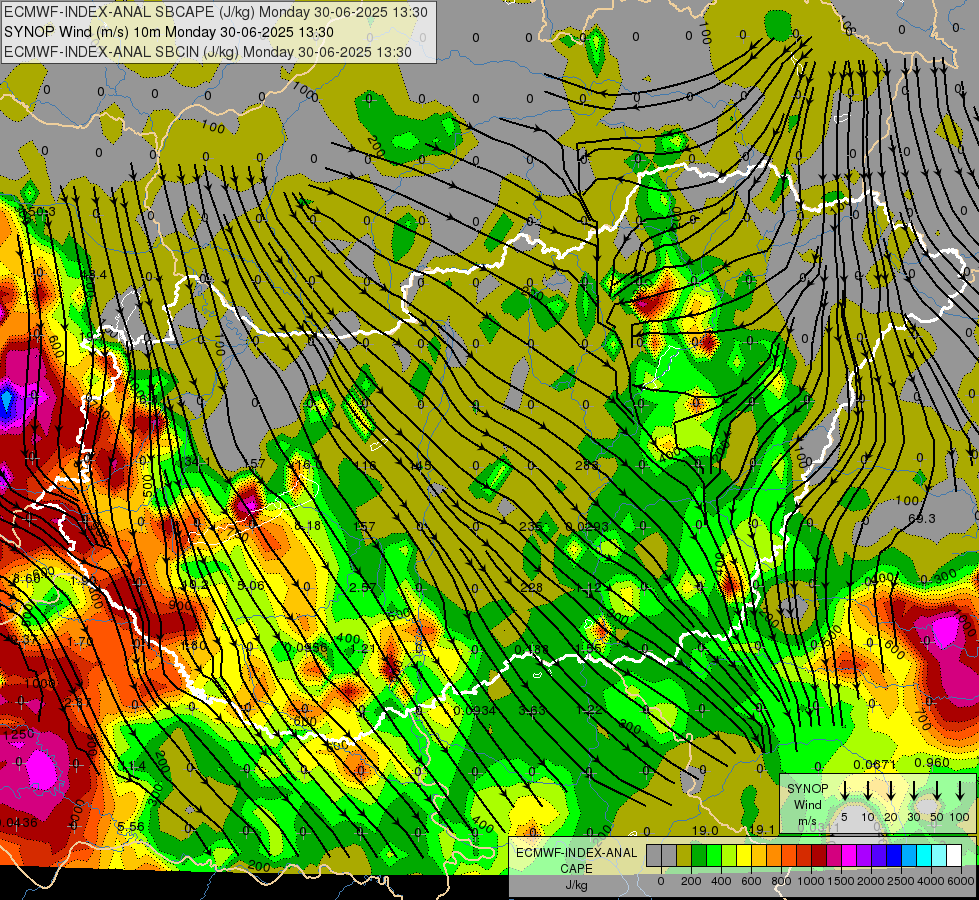
Task: Click the 4000 tick label in CAPE legend
Action: pyautogui.click(x=932, y=881)
